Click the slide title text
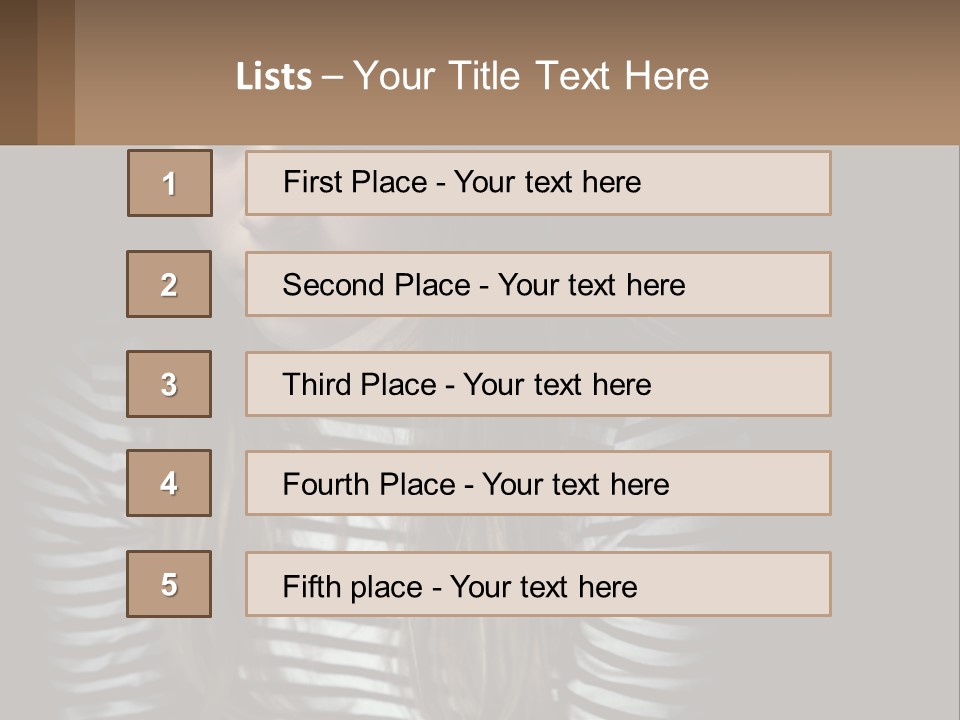 pos(472,76)
